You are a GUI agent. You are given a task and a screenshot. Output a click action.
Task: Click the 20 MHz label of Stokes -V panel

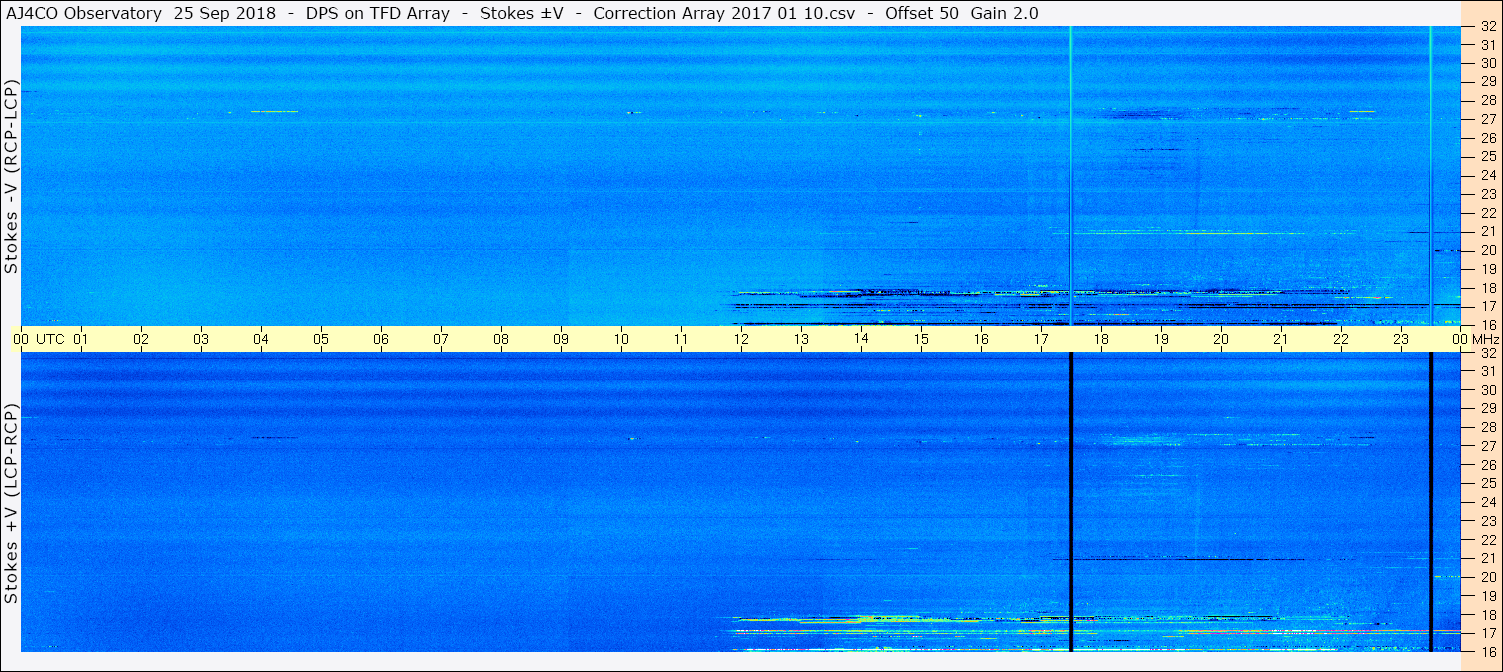point(1487,250)
